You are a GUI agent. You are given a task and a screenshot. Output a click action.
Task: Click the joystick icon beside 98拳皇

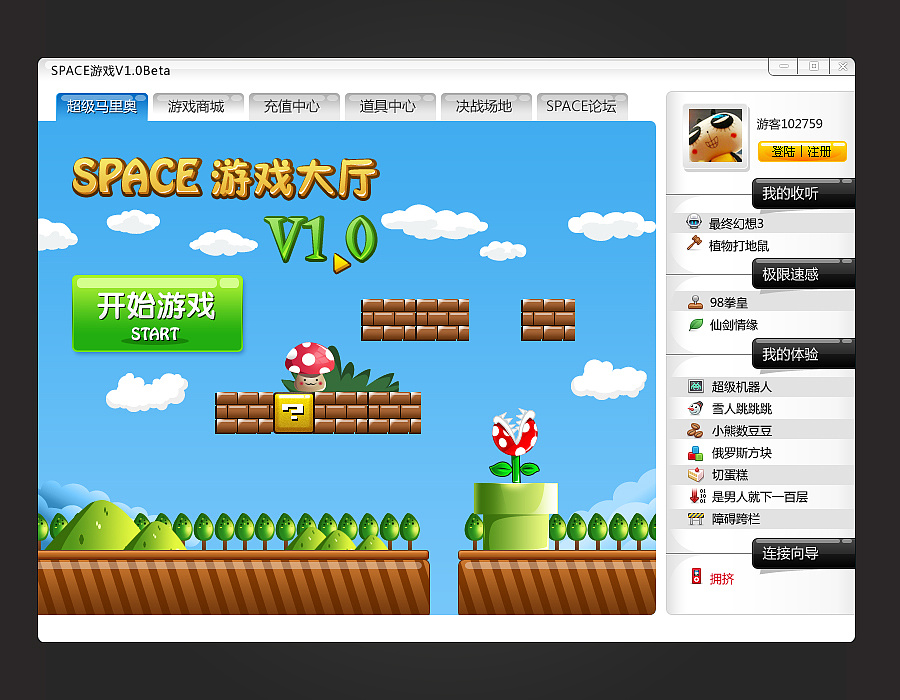coord(695,301)
